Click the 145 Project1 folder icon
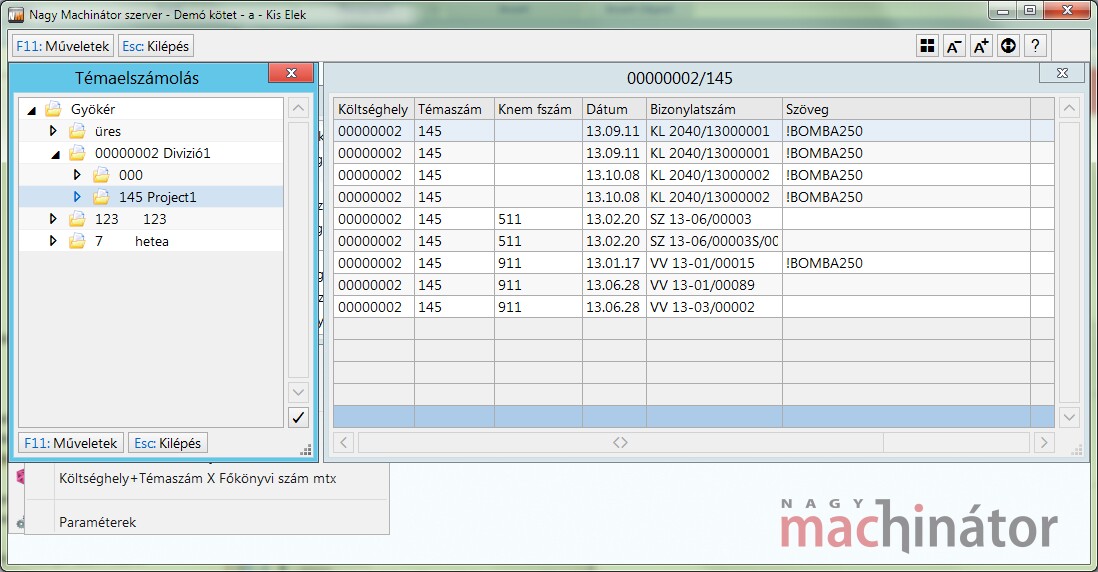Viewport: 1098px width, 572px height. [x=102, y=197]
